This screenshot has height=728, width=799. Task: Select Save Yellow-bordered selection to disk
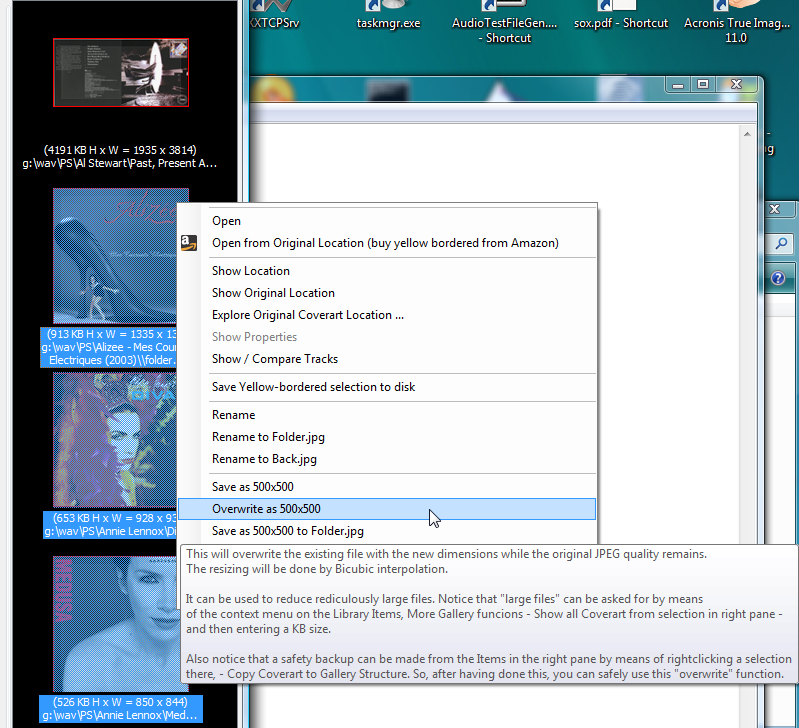(x=387, y=387)
